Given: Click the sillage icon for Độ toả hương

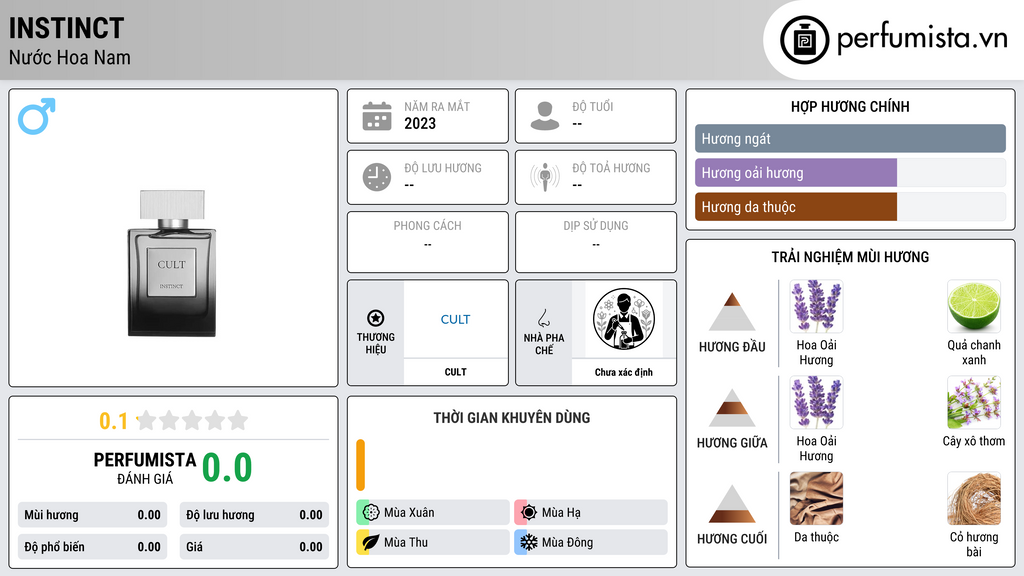Looking at the screenshot, I should click(545, 177).
